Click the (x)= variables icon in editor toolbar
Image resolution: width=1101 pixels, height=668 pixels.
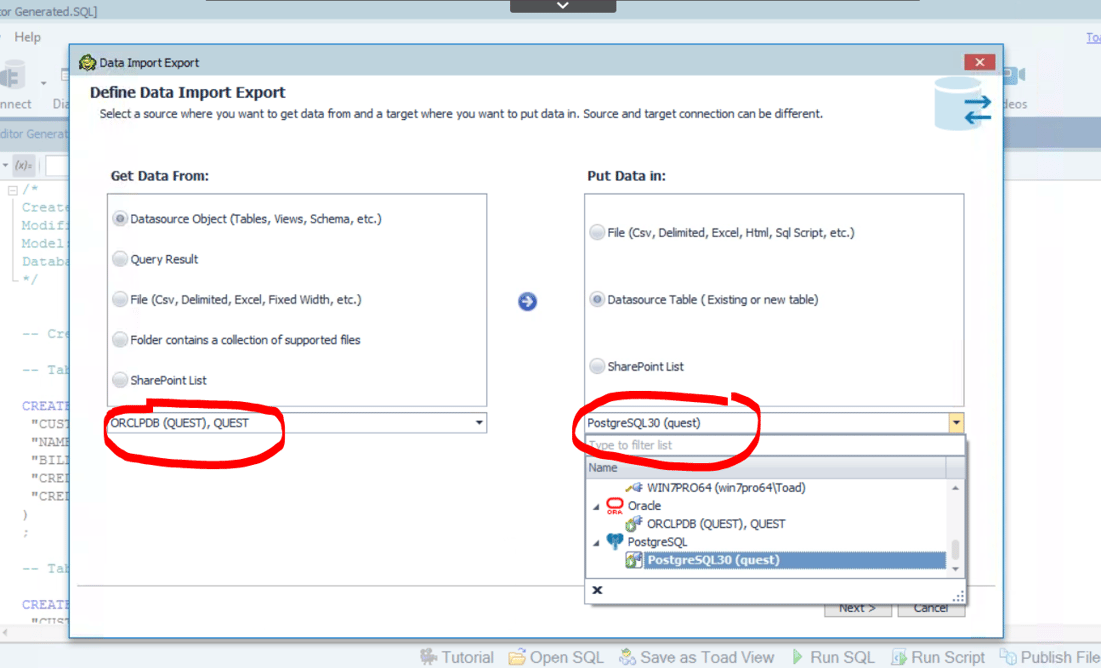(23, 166)
